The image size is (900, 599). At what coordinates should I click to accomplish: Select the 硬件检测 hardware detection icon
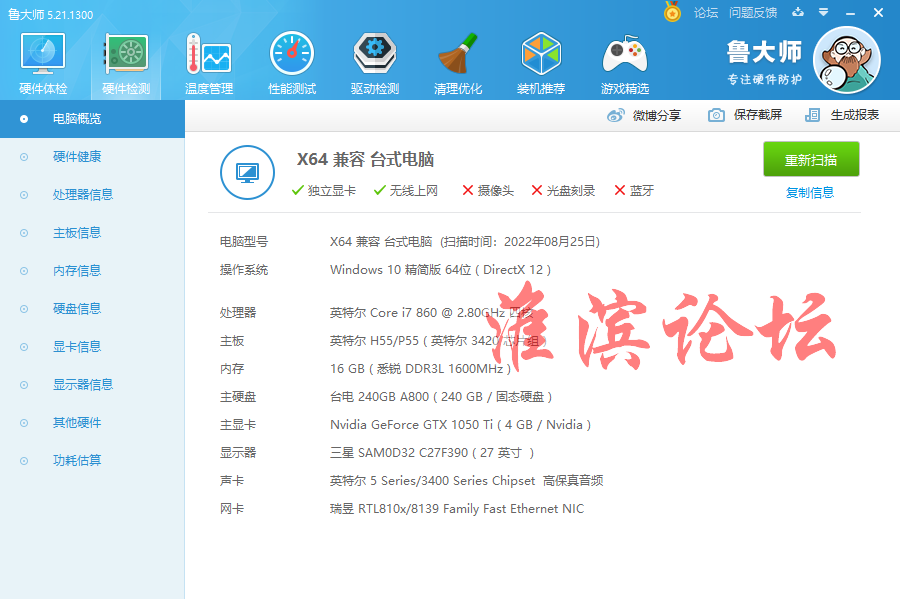(126, 63)
